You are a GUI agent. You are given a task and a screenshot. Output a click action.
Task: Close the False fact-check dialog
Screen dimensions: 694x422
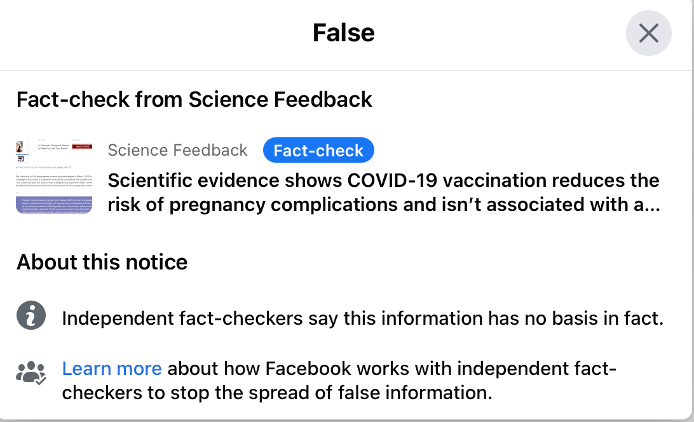648,33
